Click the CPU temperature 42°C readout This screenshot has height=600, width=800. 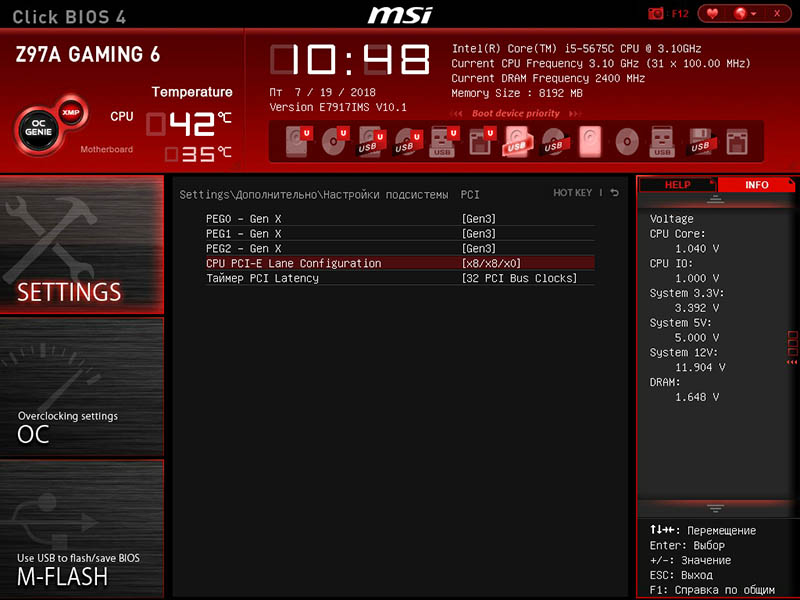pos(189,124)
